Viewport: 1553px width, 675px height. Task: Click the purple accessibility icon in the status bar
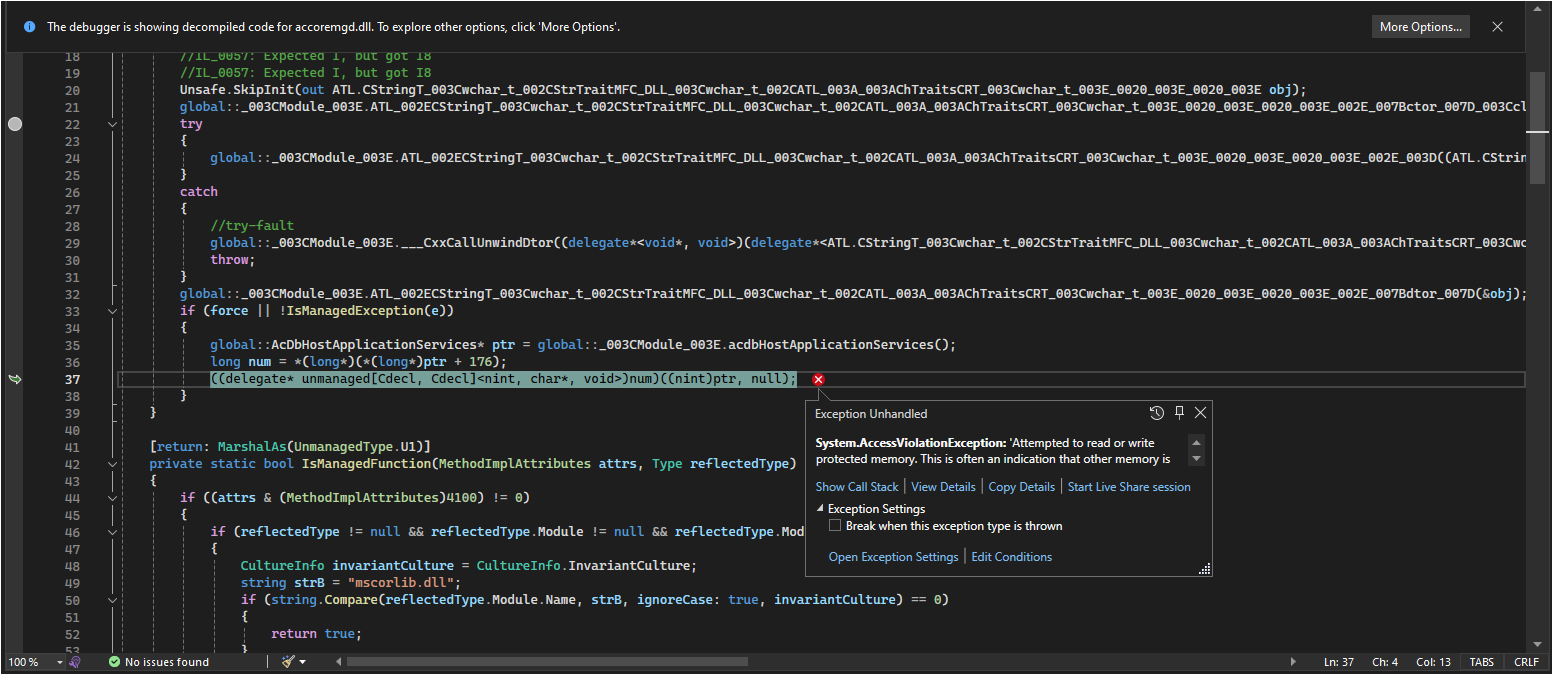pos(75,661)
